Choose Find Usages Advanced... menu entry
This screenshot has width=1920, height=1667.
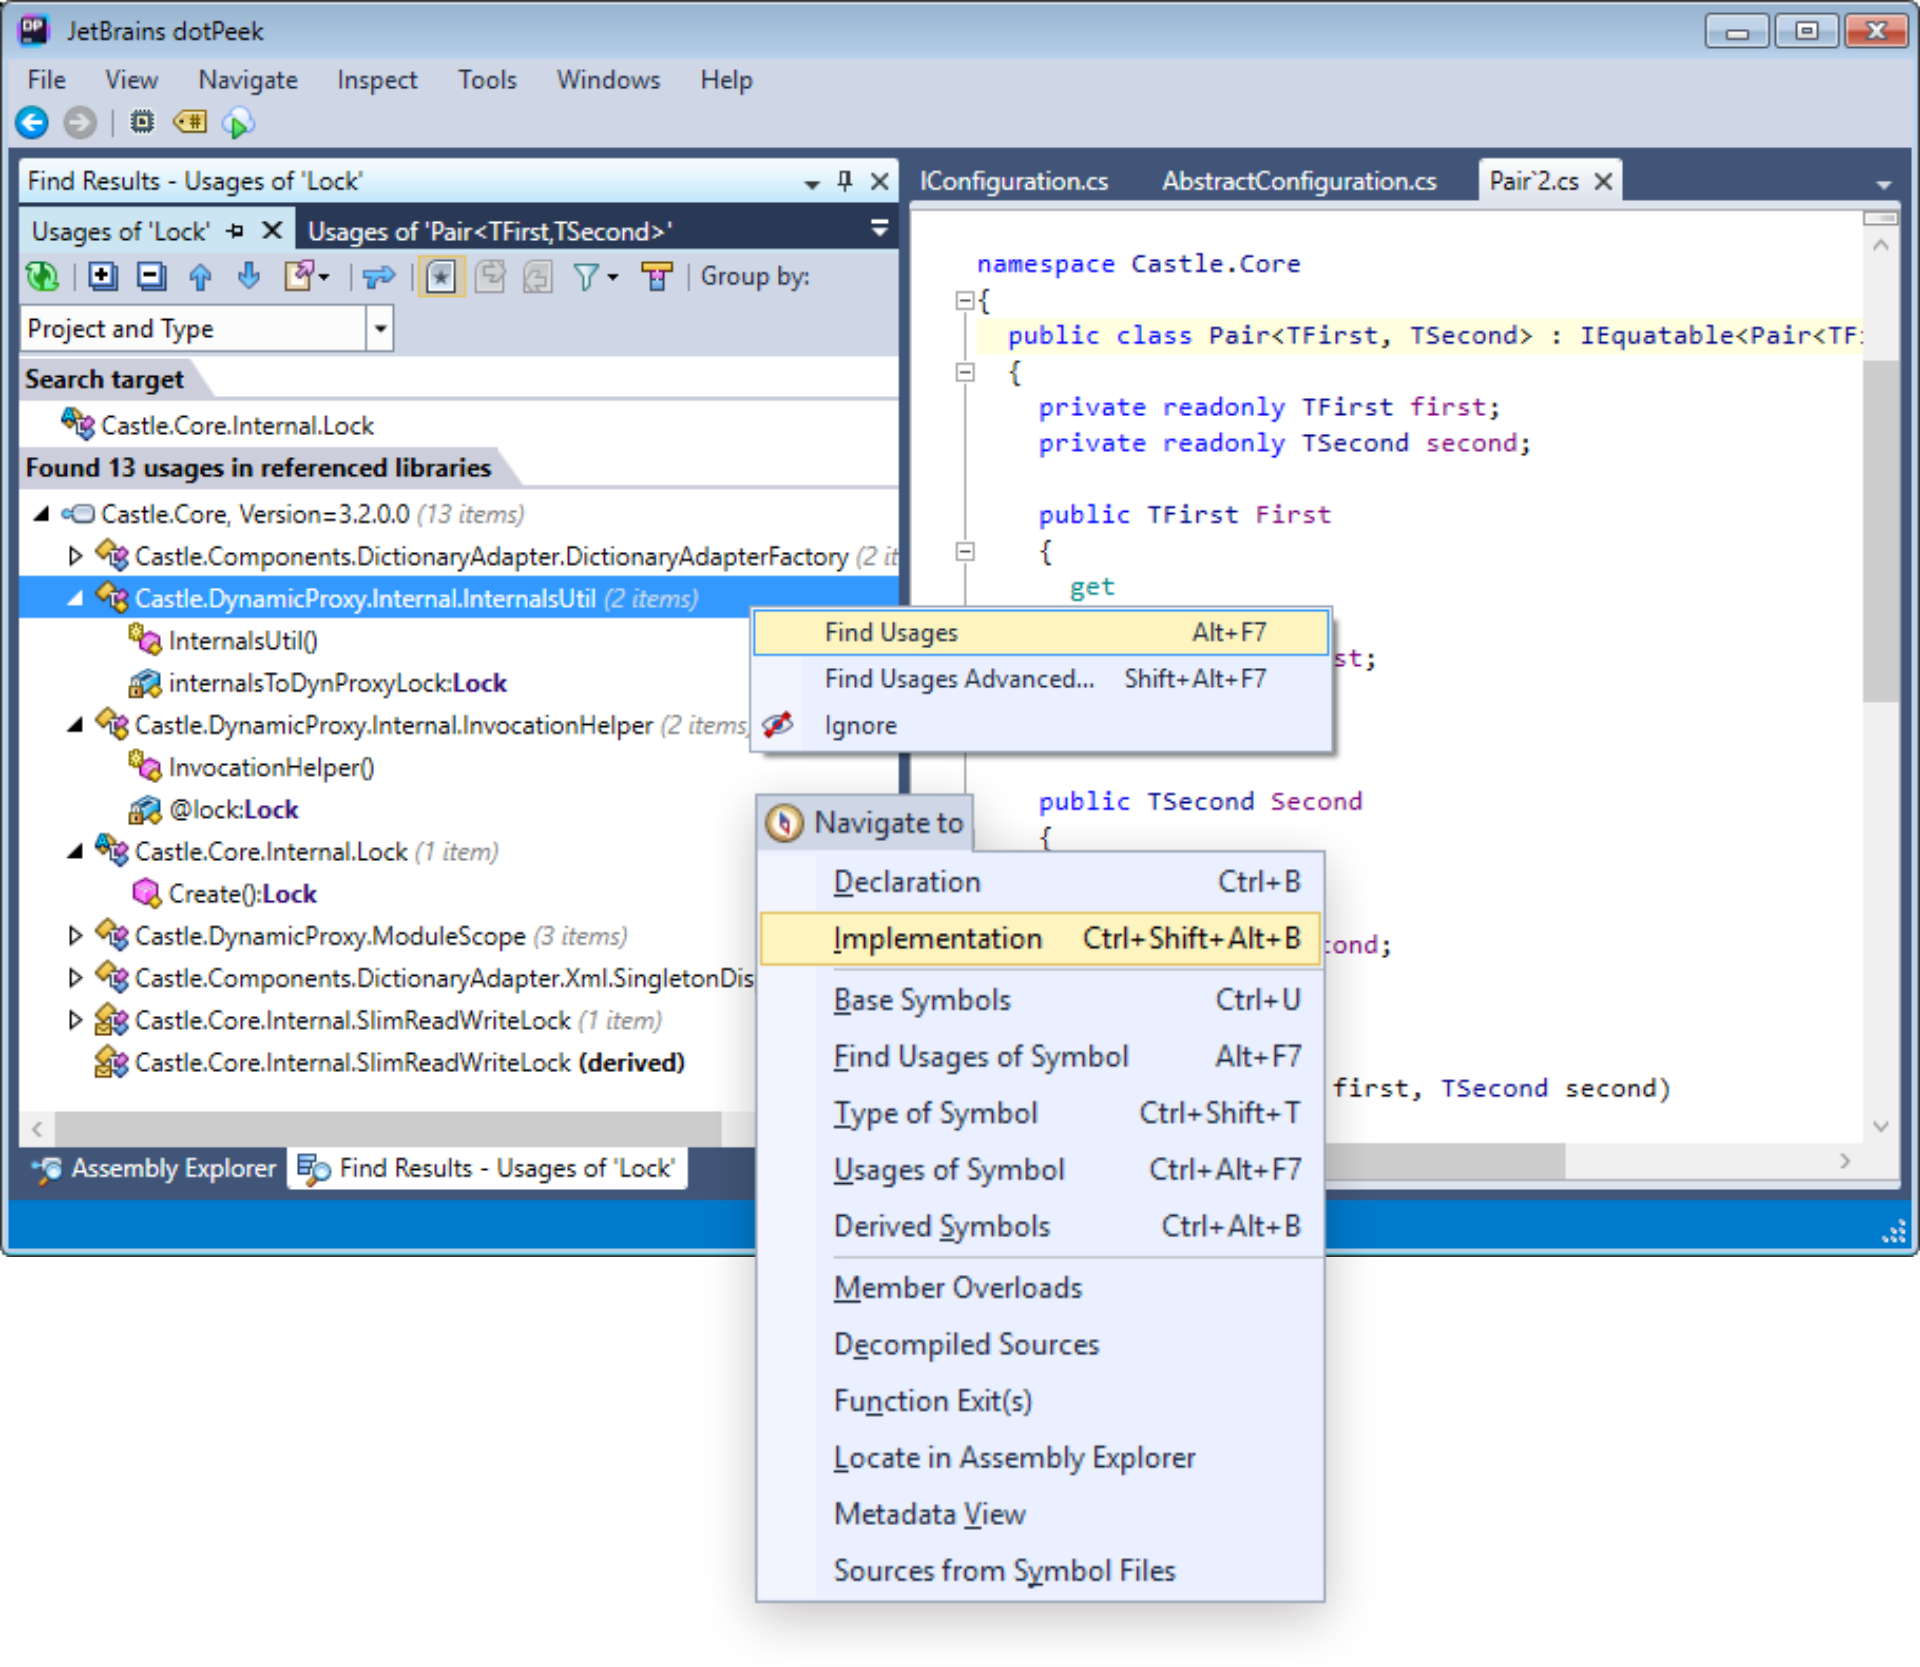pos(1041,679)
